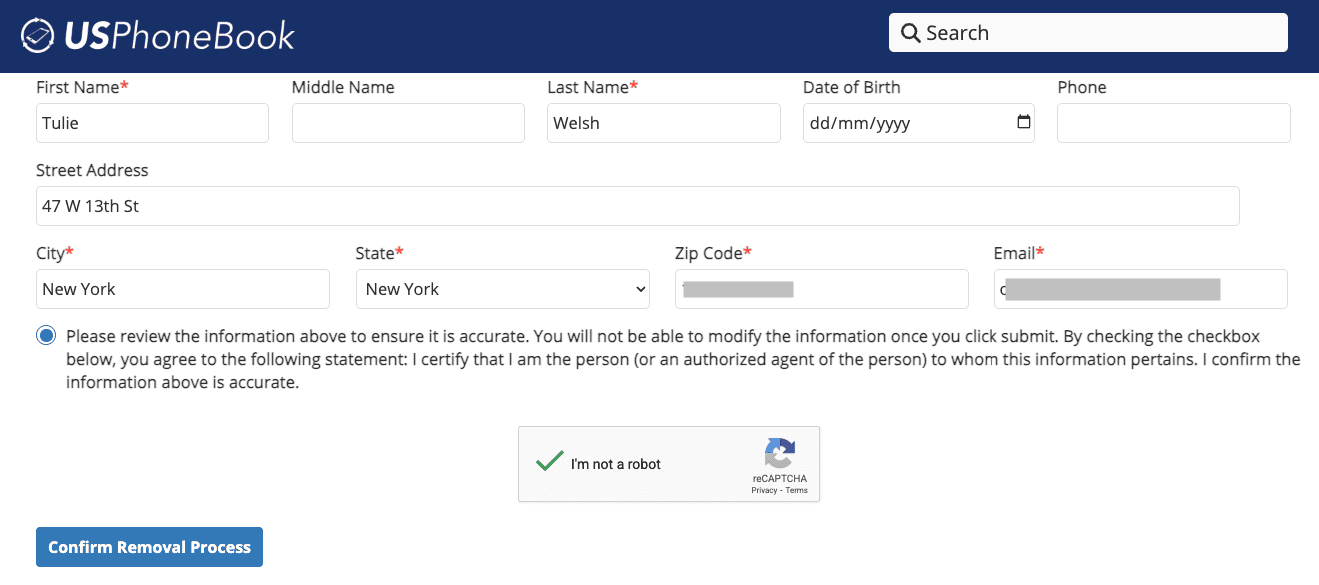Click the magnifying glass search icon
Image resolution: width=1319 pixels, height=585 pixels.
click(x=910, y=33)
